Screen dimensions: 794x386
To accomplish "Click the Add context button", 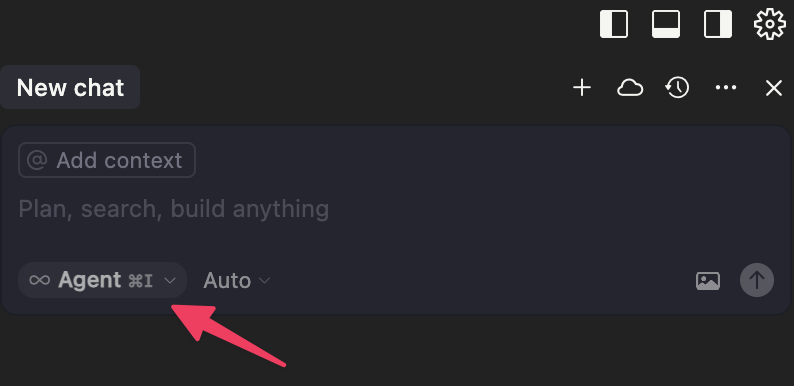I will pyautogui.click(x=107, y=160).
